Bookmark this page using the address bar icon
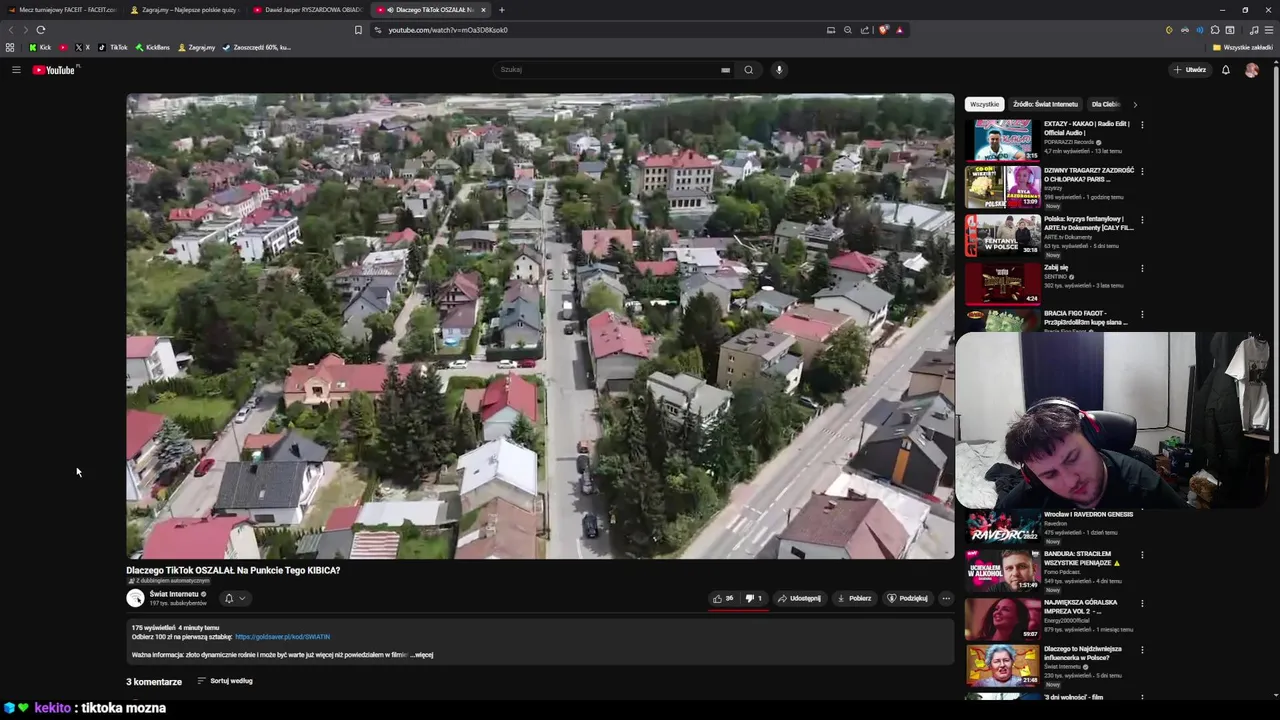1280x720 pixels. 358,30
